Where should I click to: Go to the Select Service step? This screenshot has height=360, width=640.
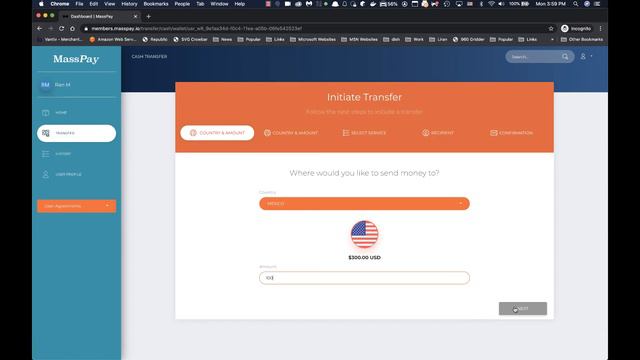point(364,133)
